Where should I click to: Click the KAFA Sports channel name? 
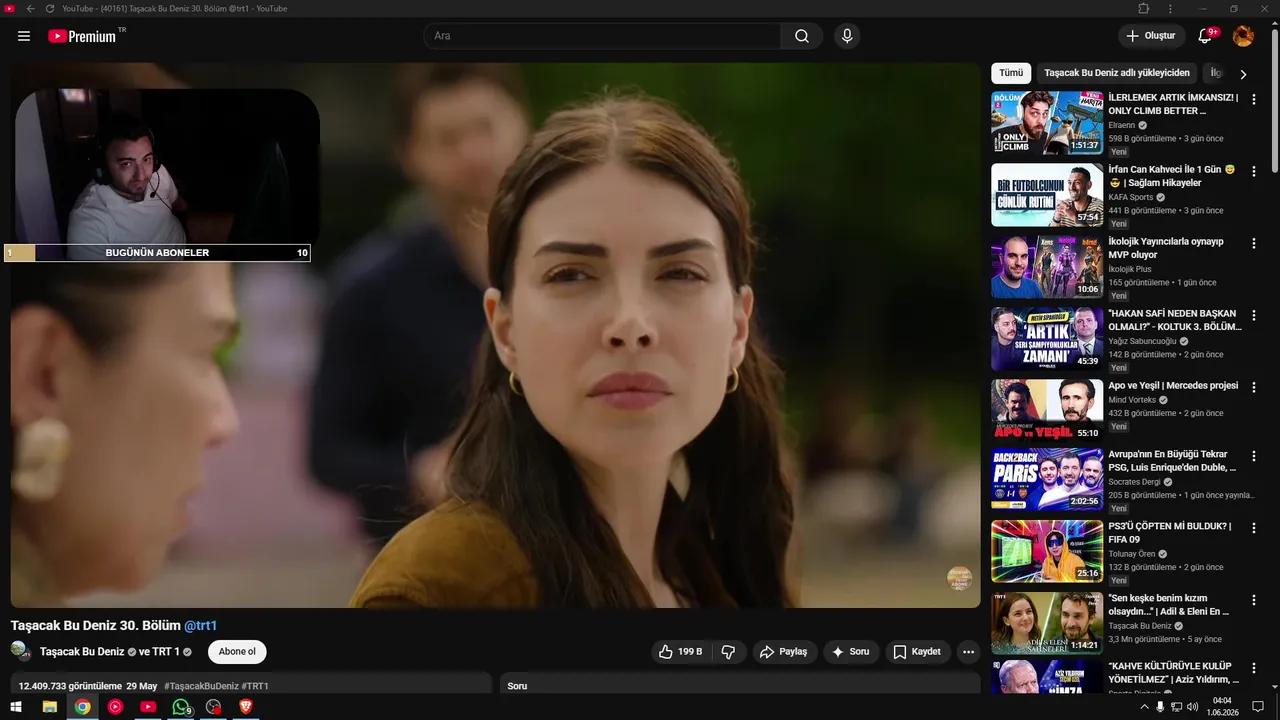click(x=1130, y=198)
